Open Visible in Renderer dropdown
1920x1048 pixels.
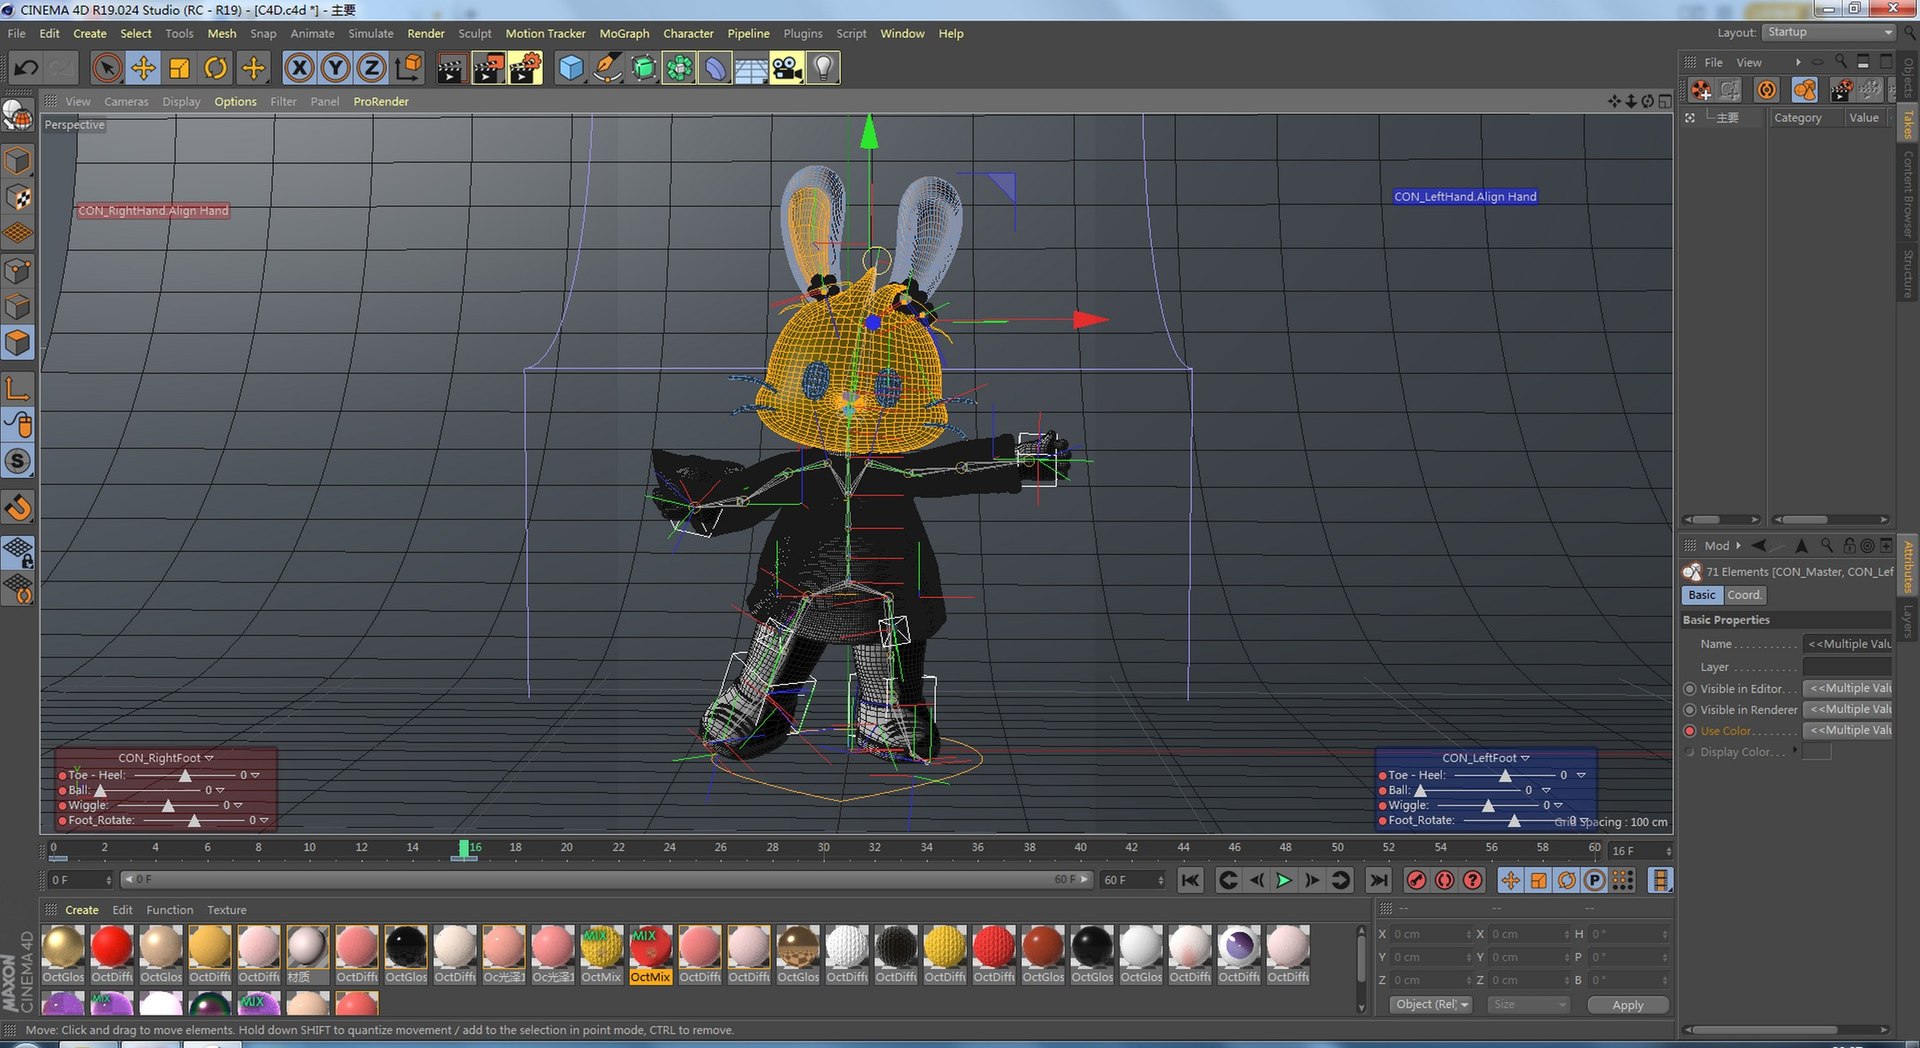(x=1847, y=709)
